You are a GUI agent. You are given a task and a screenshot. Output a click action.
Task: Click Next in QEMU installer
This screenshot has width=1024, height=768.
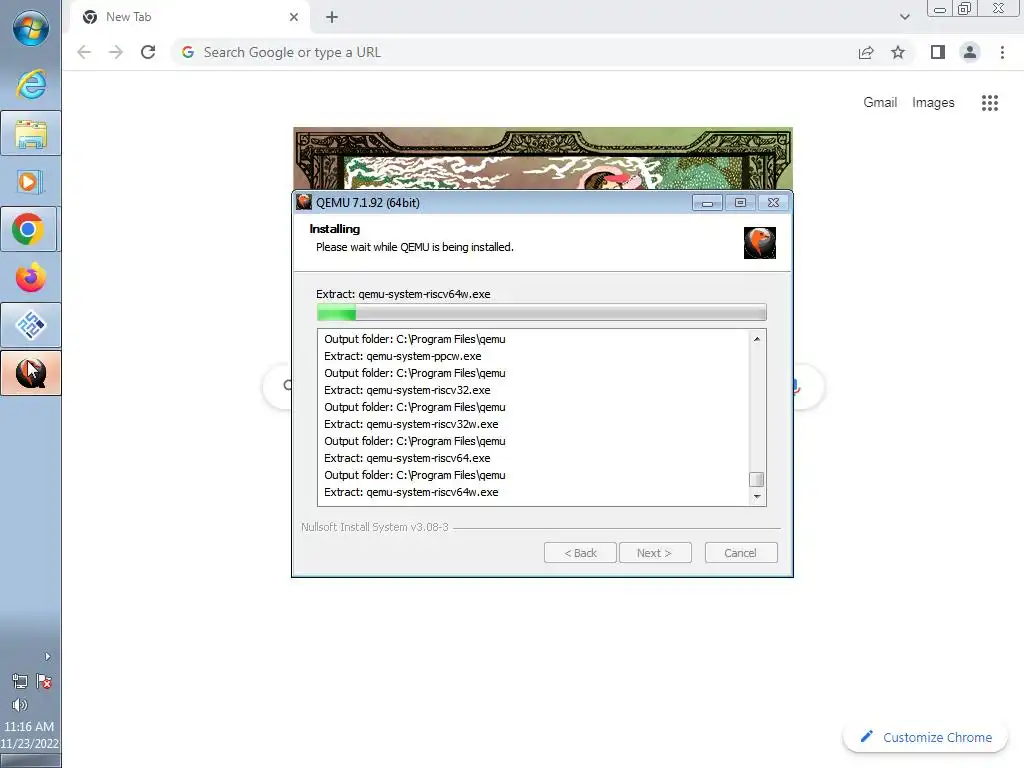click(654, 552)
